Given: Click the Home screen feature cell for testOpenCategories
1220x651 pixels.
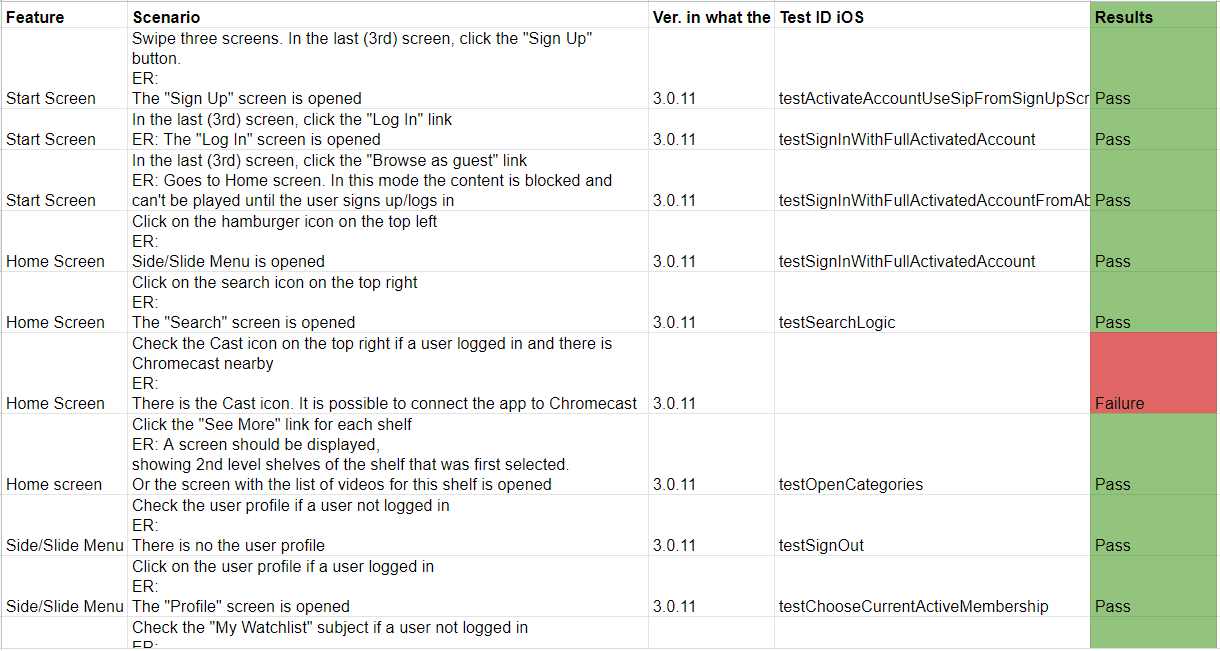Looking at the screenshot, I should point(64,454).
